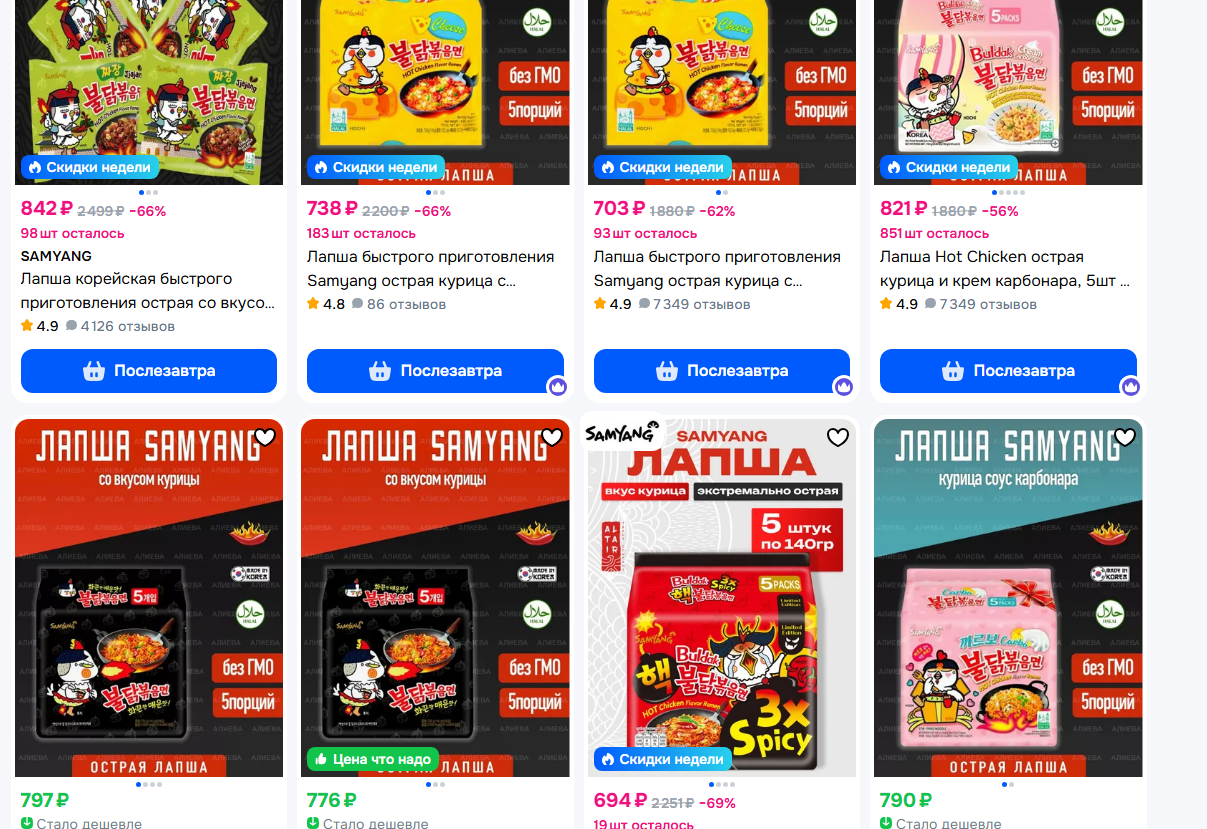This screenshot has width=1207, height=829.
Task: Click Послезавтра button for the 821 ₽ carbonara noodles
Action: point(1008,371)
